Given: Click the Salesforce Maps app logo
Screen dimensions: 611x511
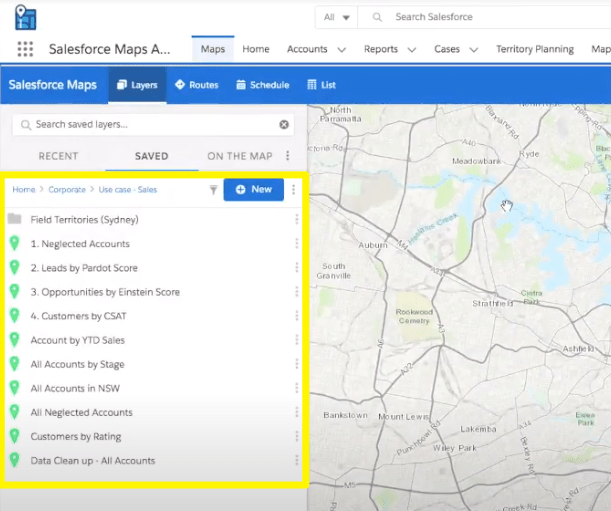Looking at the screenshot, I should [25, 18].
